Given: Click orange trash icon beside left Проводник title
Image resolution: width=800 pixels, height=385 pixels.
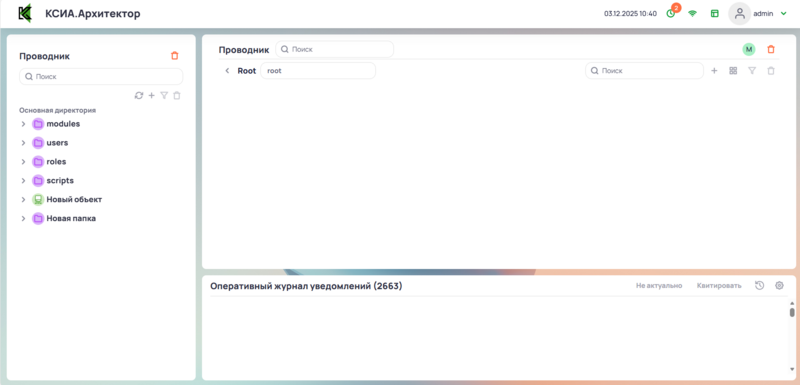Looking at the screenshot, I should 174,56.
